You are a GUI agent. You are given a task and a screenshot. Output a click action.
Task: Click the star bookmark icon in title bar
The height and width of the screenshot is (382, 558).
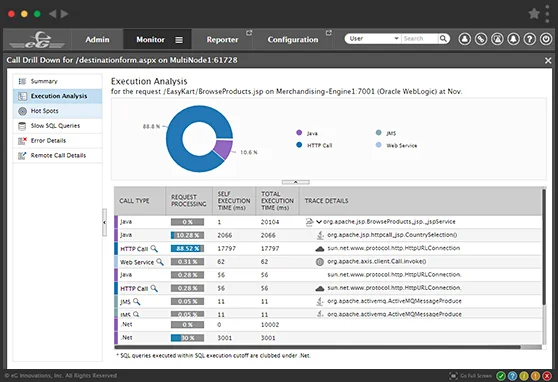[534, 14]
